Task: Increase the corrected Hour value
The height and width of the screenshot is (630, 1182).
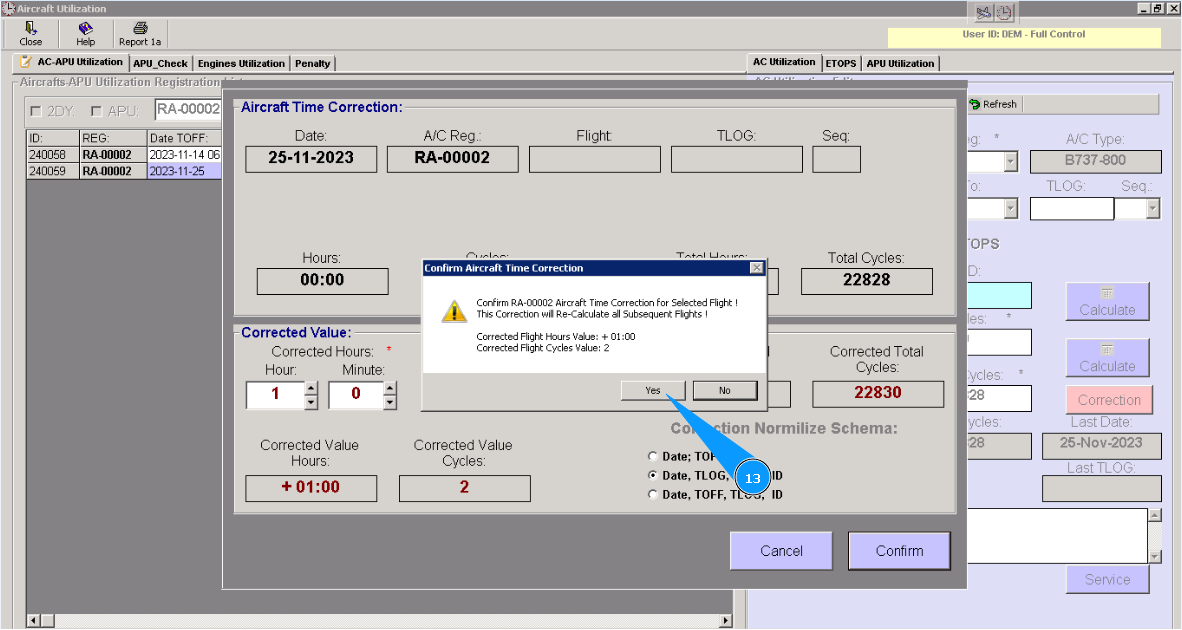Action: [311, 388]
